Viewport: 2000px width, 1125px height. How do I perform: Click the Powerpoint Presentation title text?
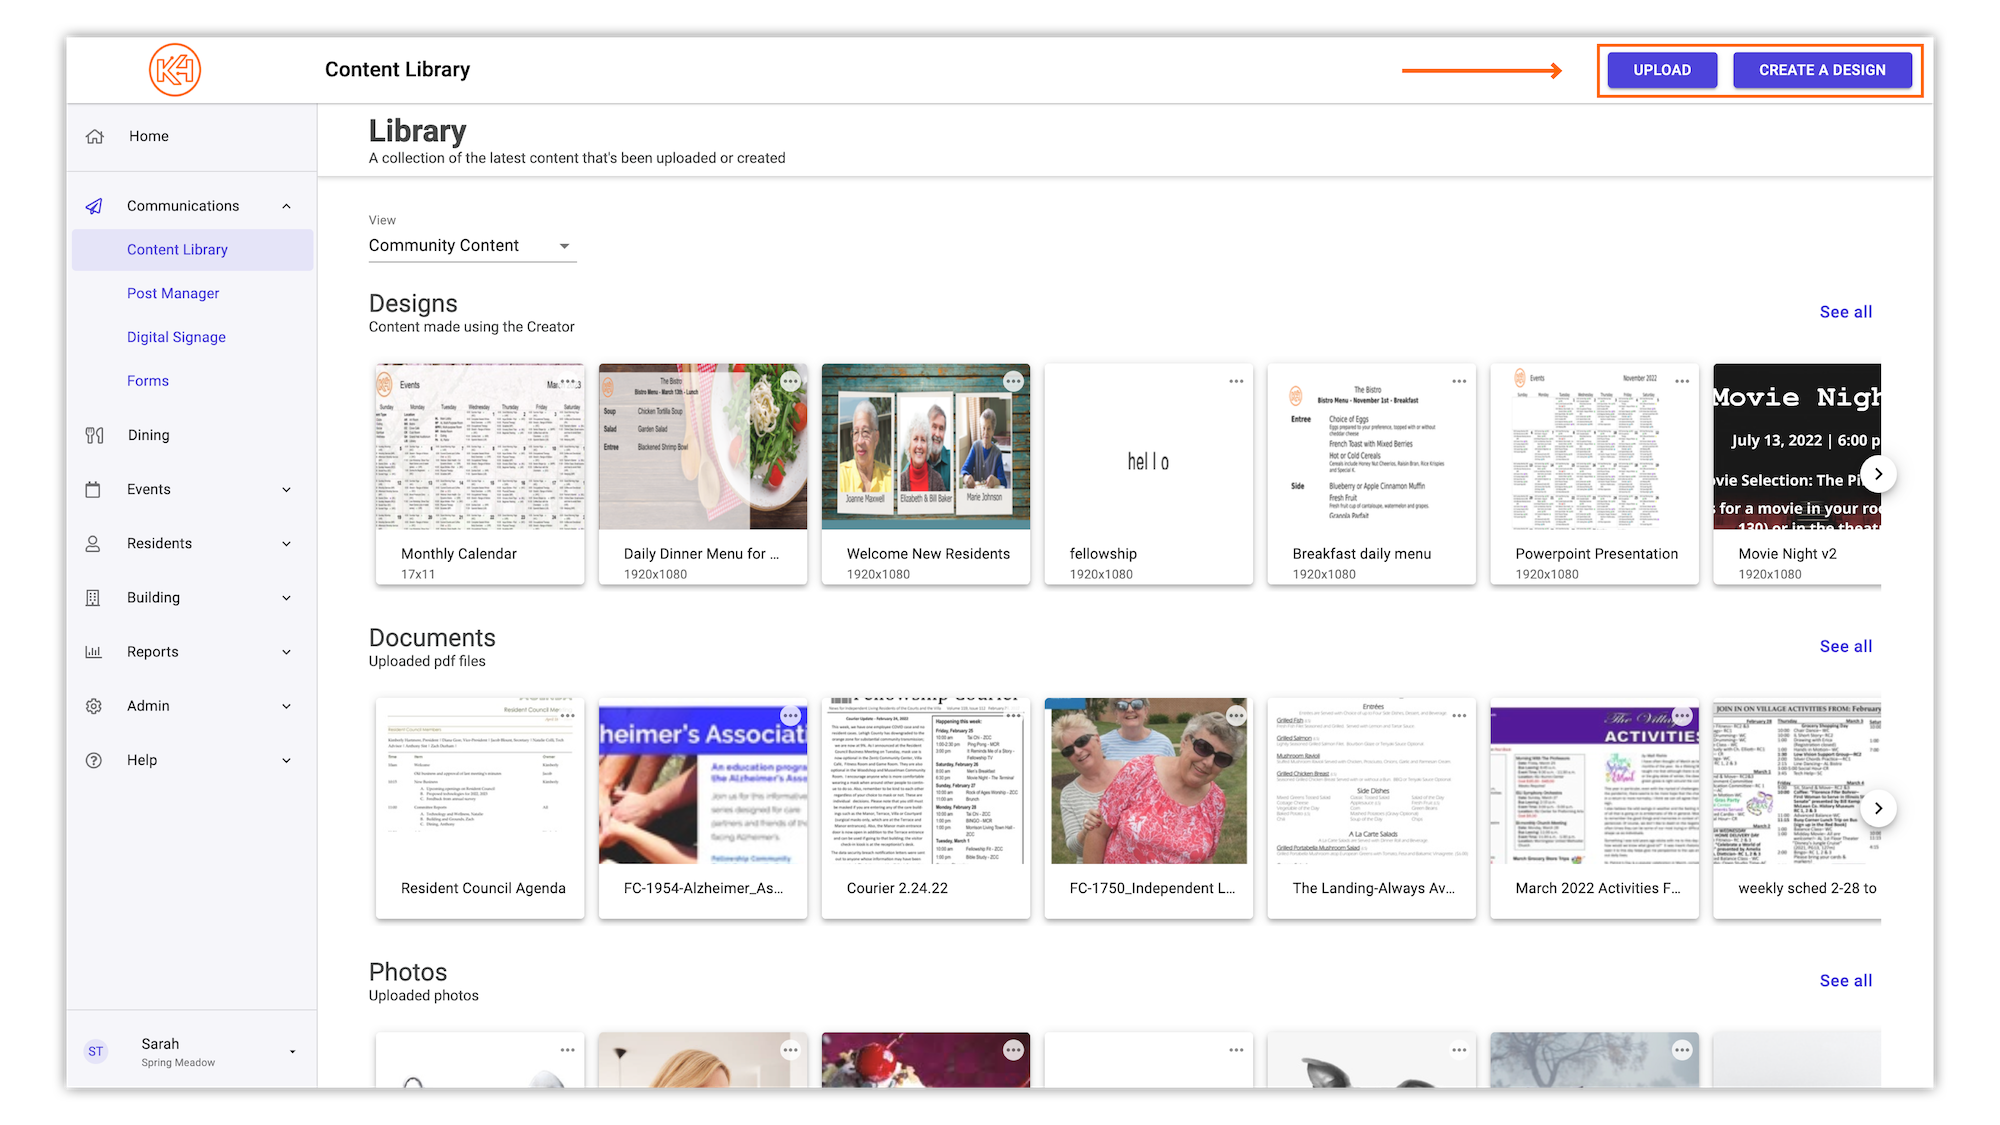1596,554
